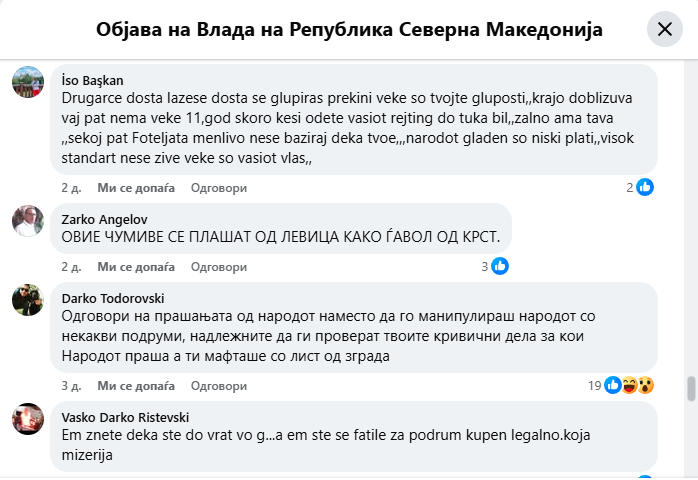Open the 3 д. timestamp on Todorovski's comment
This screenshot has width=698, height=480.
(x=70, y=385)
